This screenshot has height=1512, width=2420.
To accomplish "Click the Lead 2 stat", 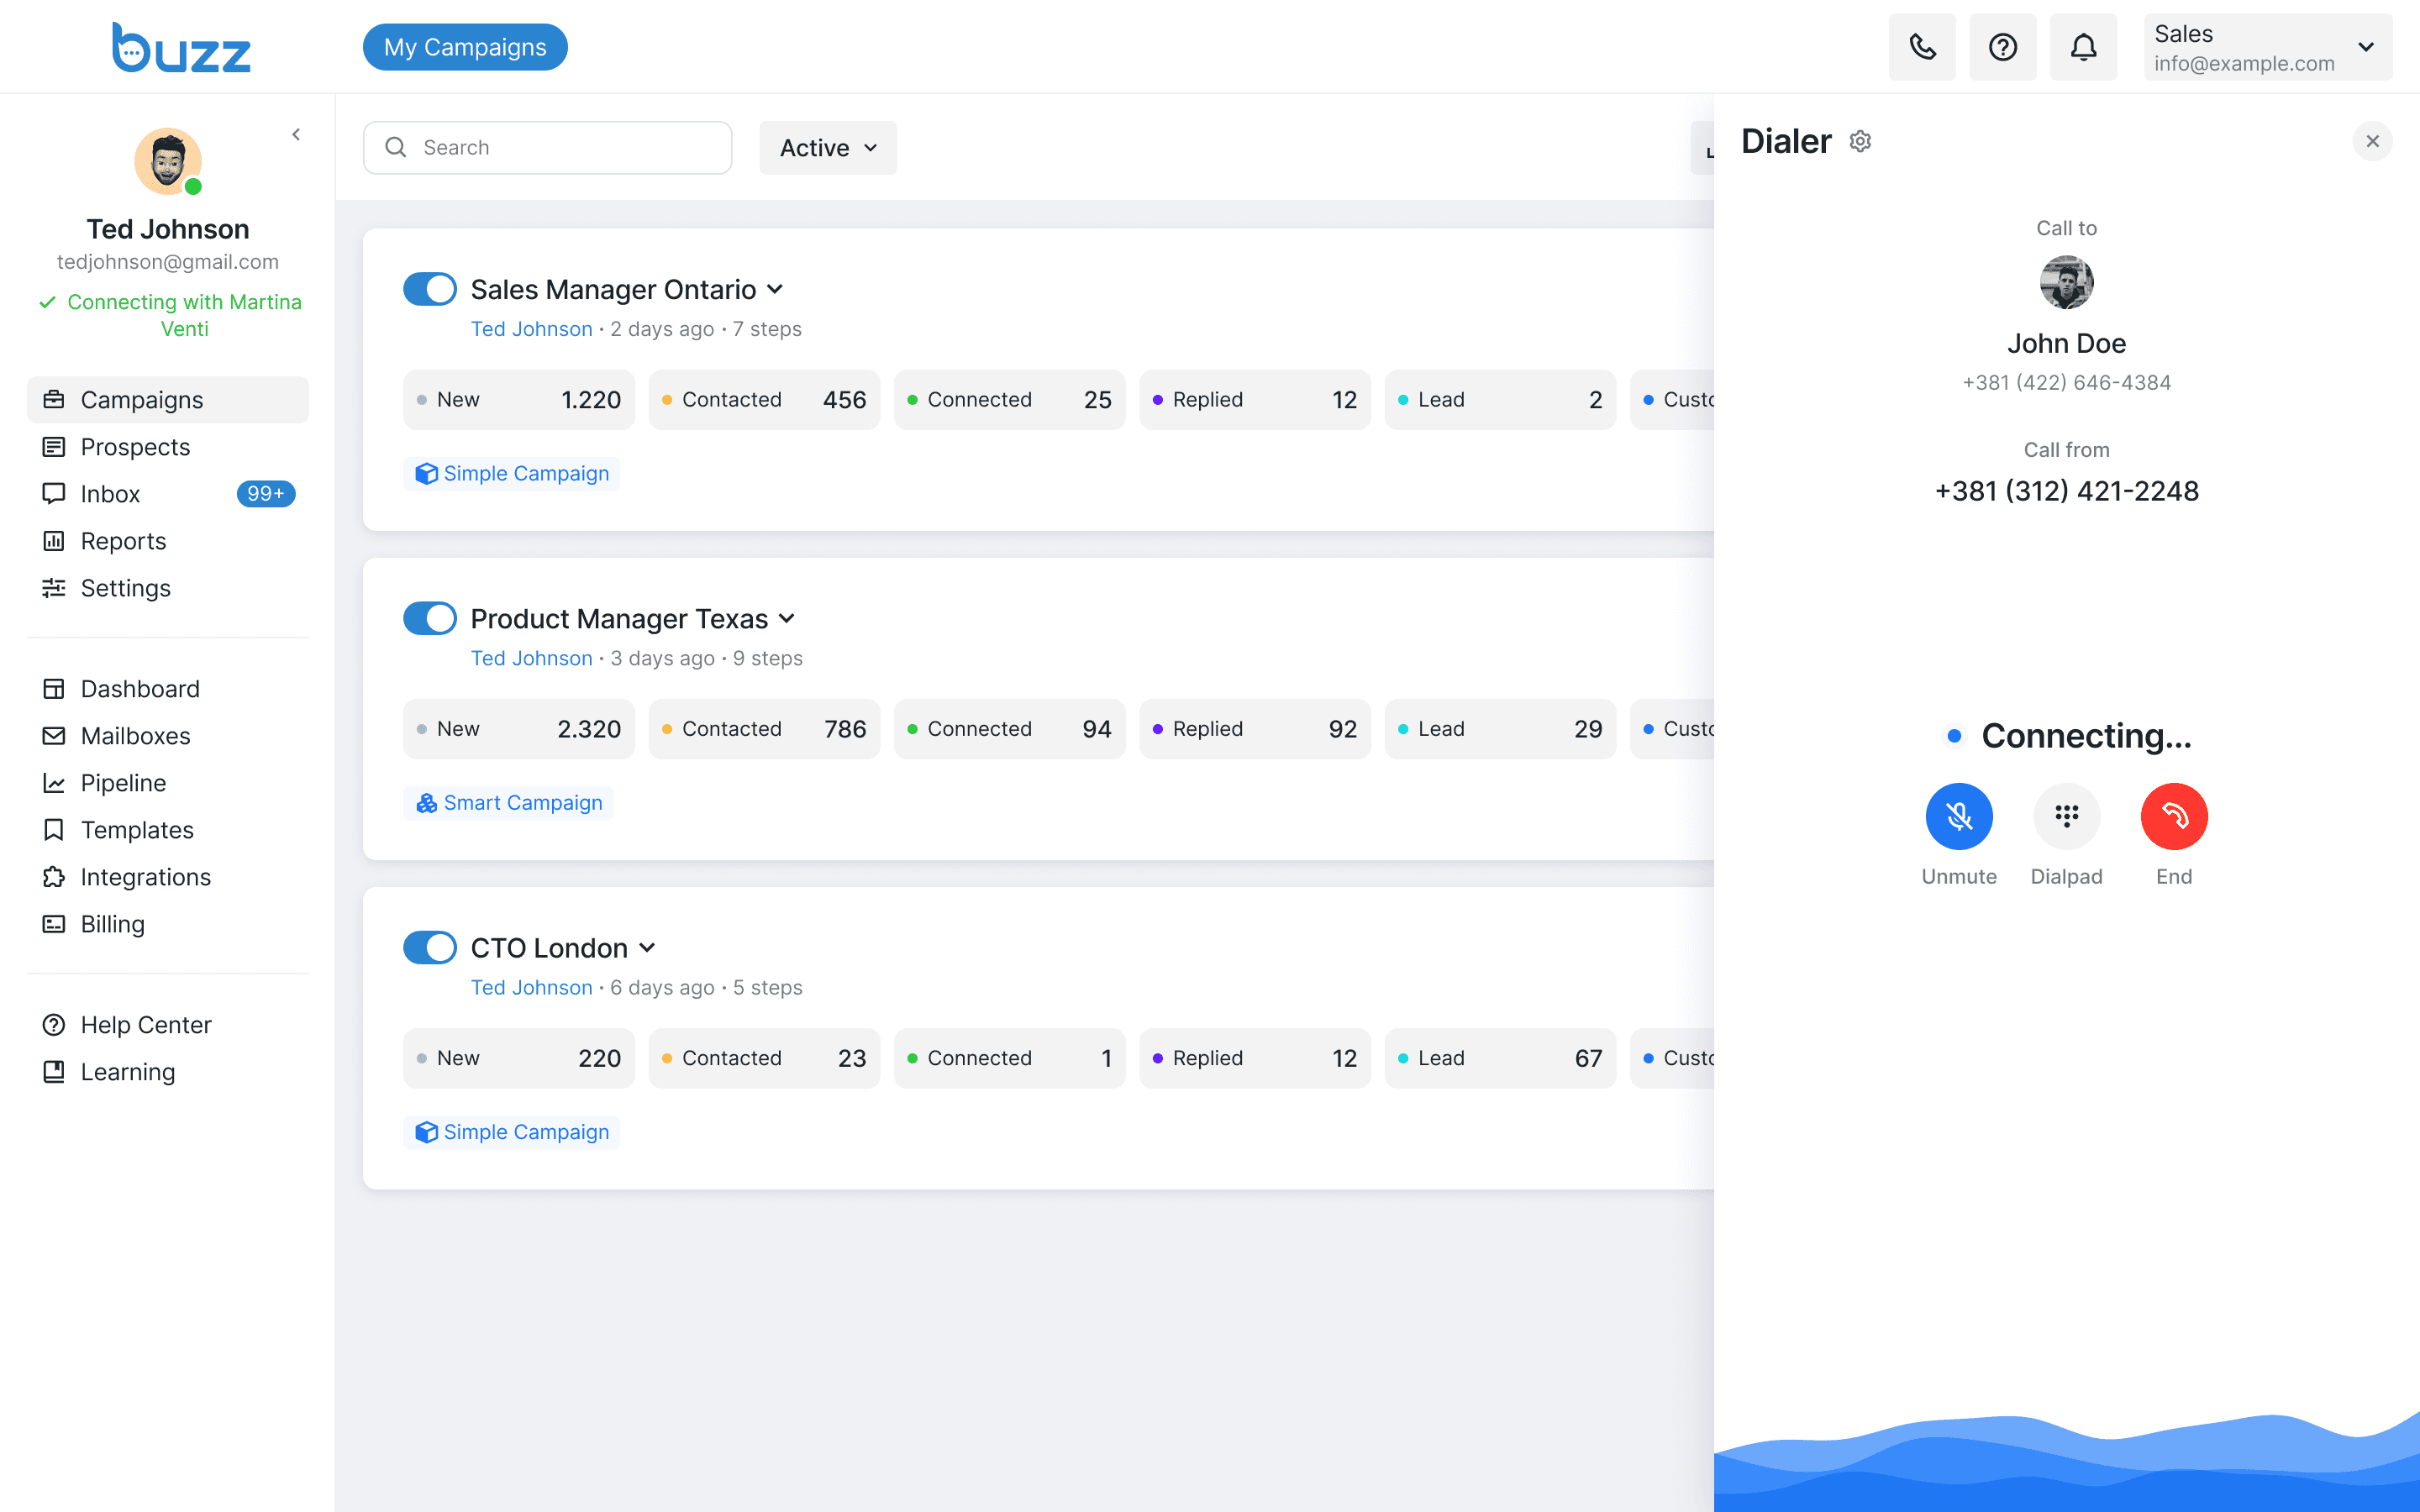I will (x=1500, y=400).
